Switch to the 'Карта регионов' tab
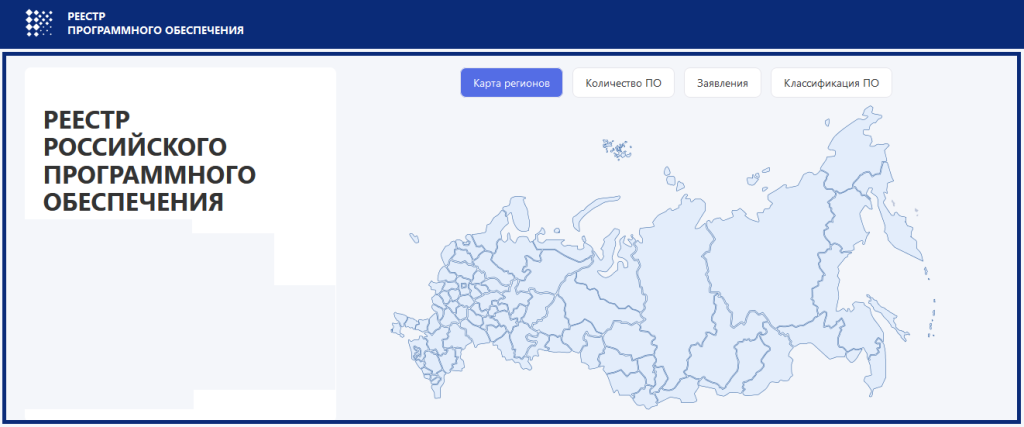1024x427 pixels. coord(511,83)
